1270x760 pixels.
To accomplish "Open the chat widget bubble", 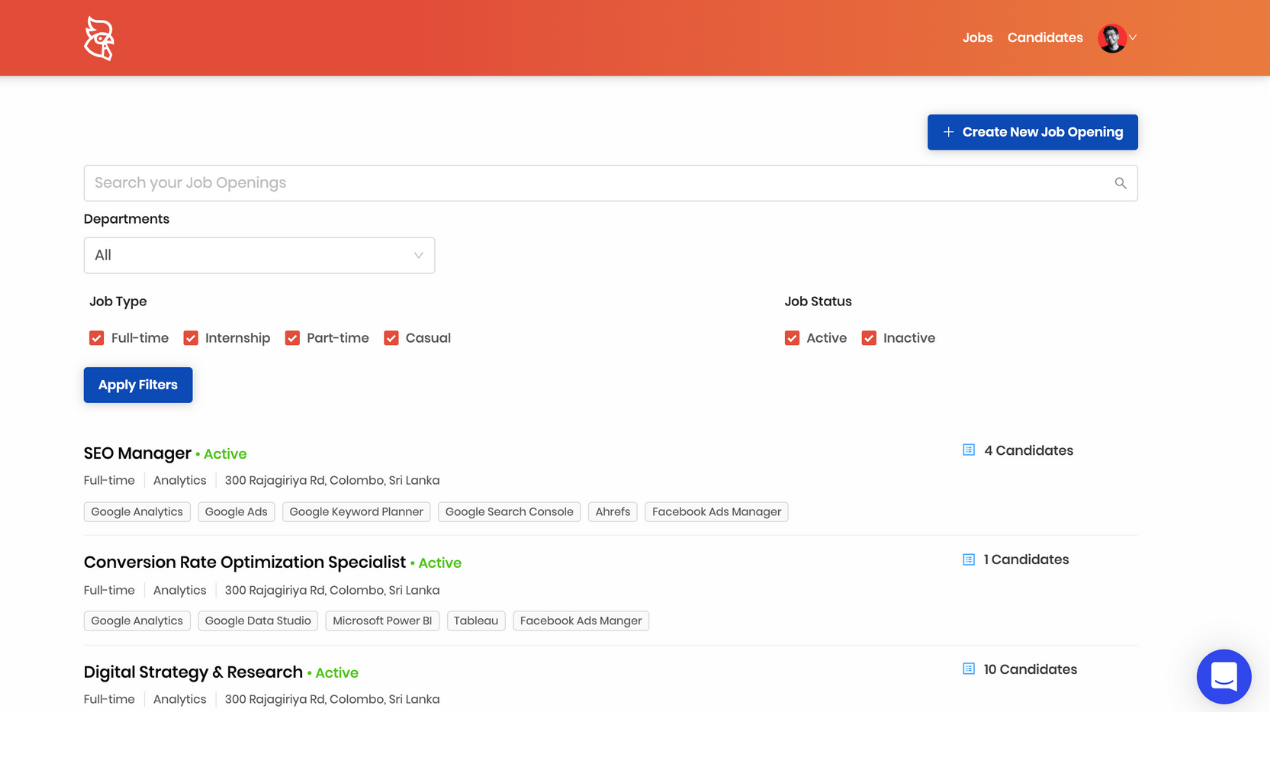I will [1223, 677].
